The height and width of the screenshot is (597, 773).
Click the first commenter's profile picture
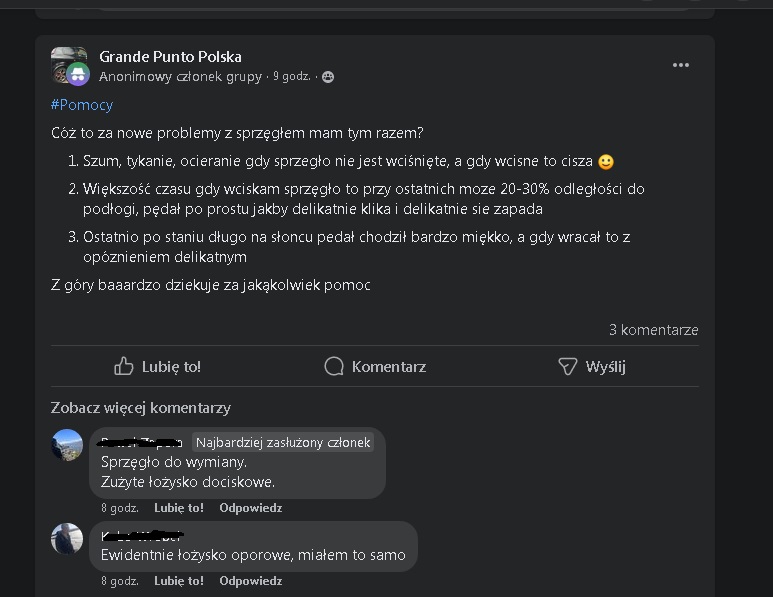(67, 445)
